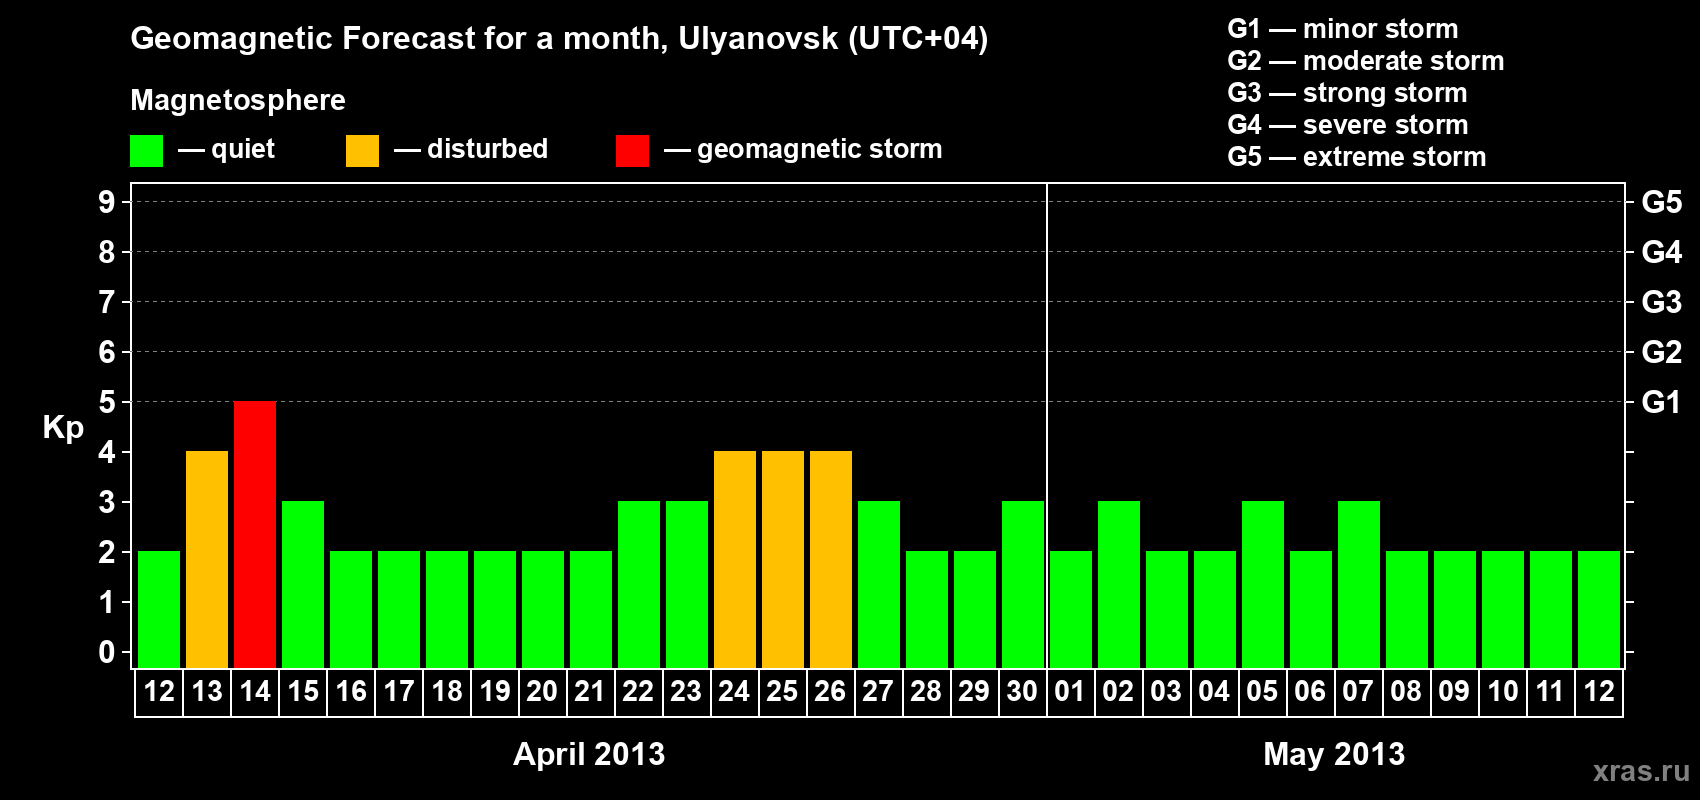Select the orange bar for April 13

click(207, 559)
